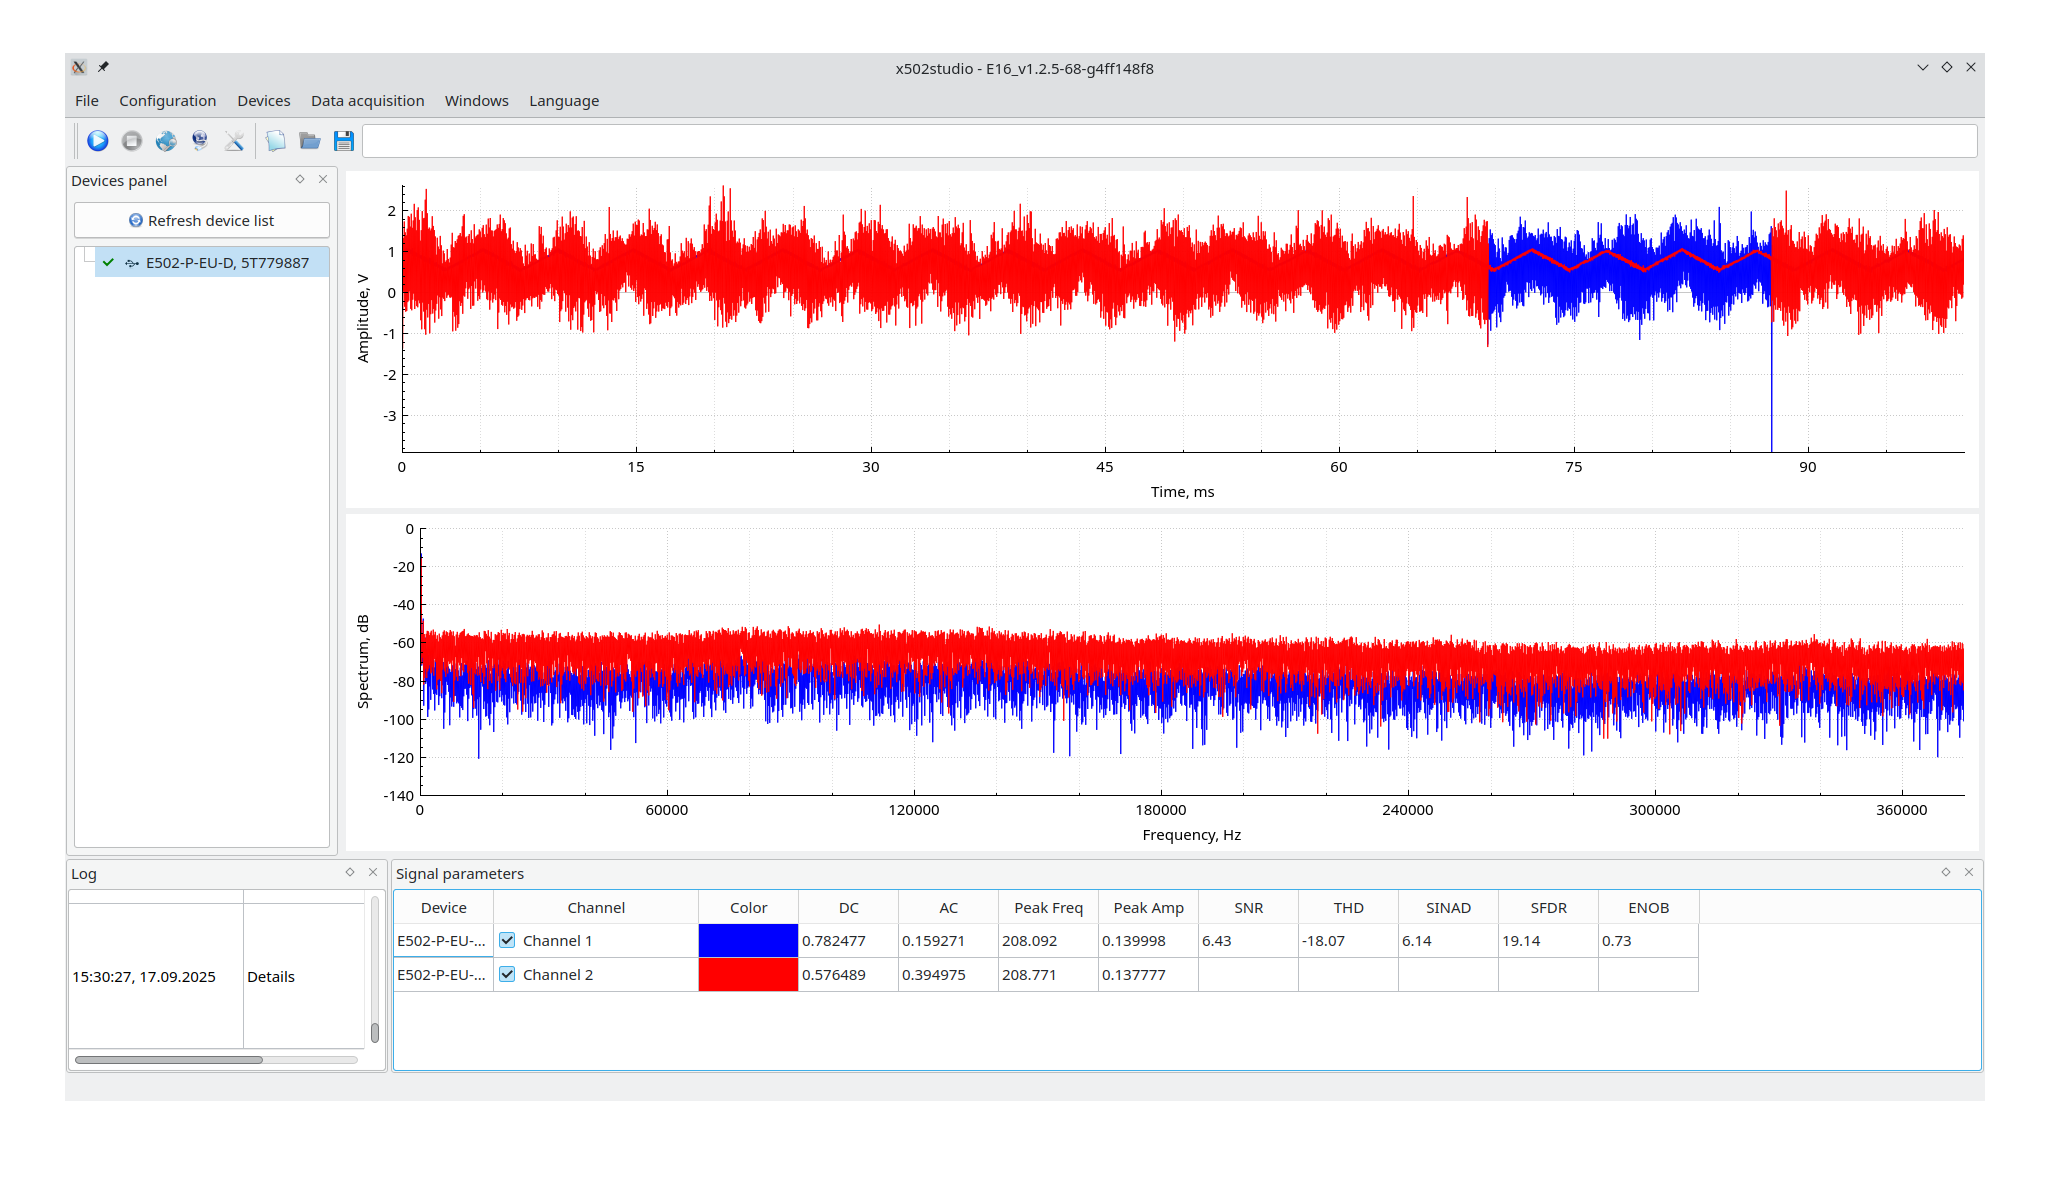
Task: Open the Configuration menu
Action: [x=167, y=101]
